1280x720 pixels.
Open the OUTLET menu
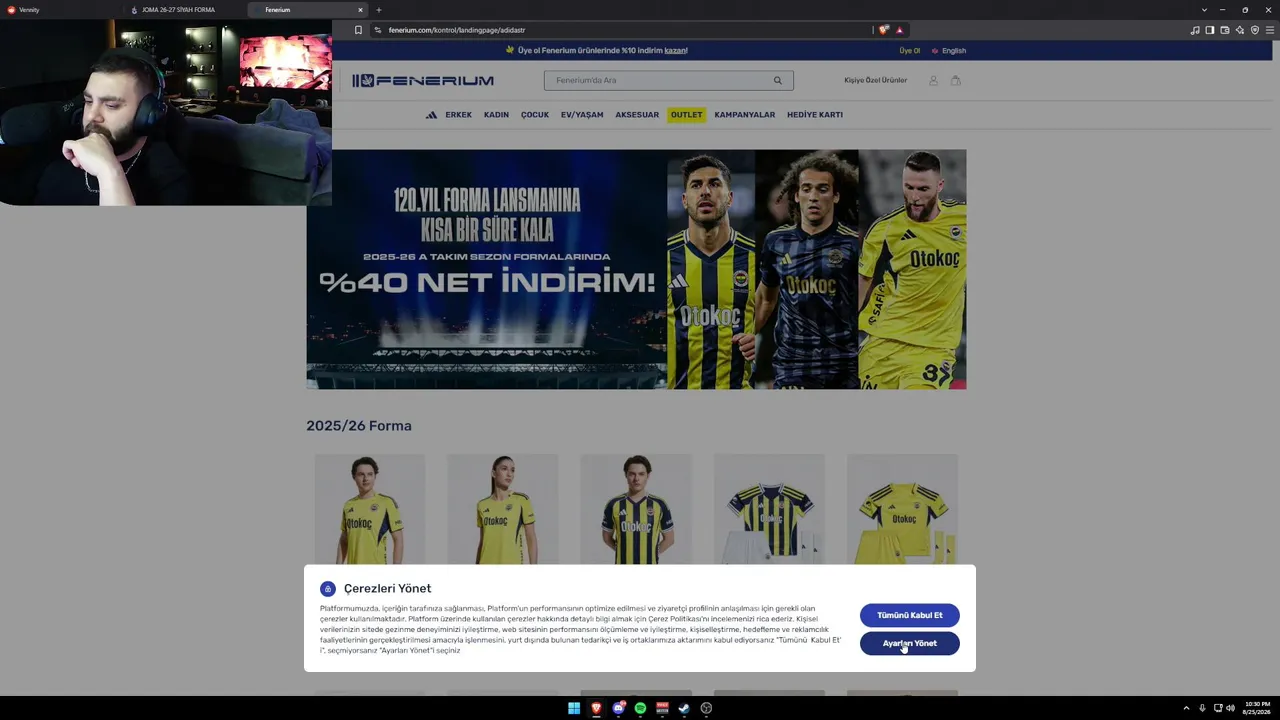(686, 115)
